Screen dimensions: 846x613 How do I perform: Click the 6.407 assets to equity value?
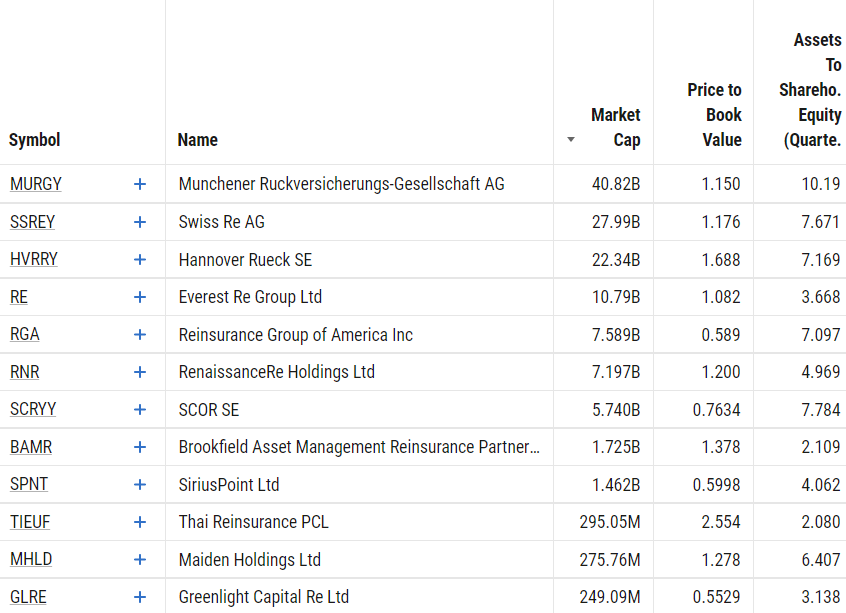tap(821, 560)
